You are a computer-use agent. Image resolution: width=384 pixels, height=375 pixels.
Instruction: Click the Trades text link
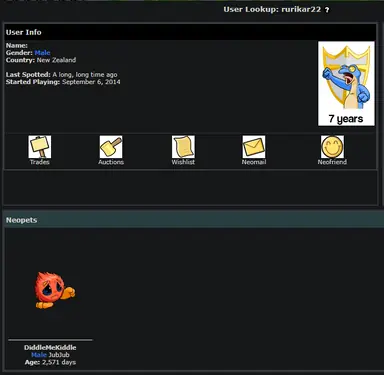(40, 162)
